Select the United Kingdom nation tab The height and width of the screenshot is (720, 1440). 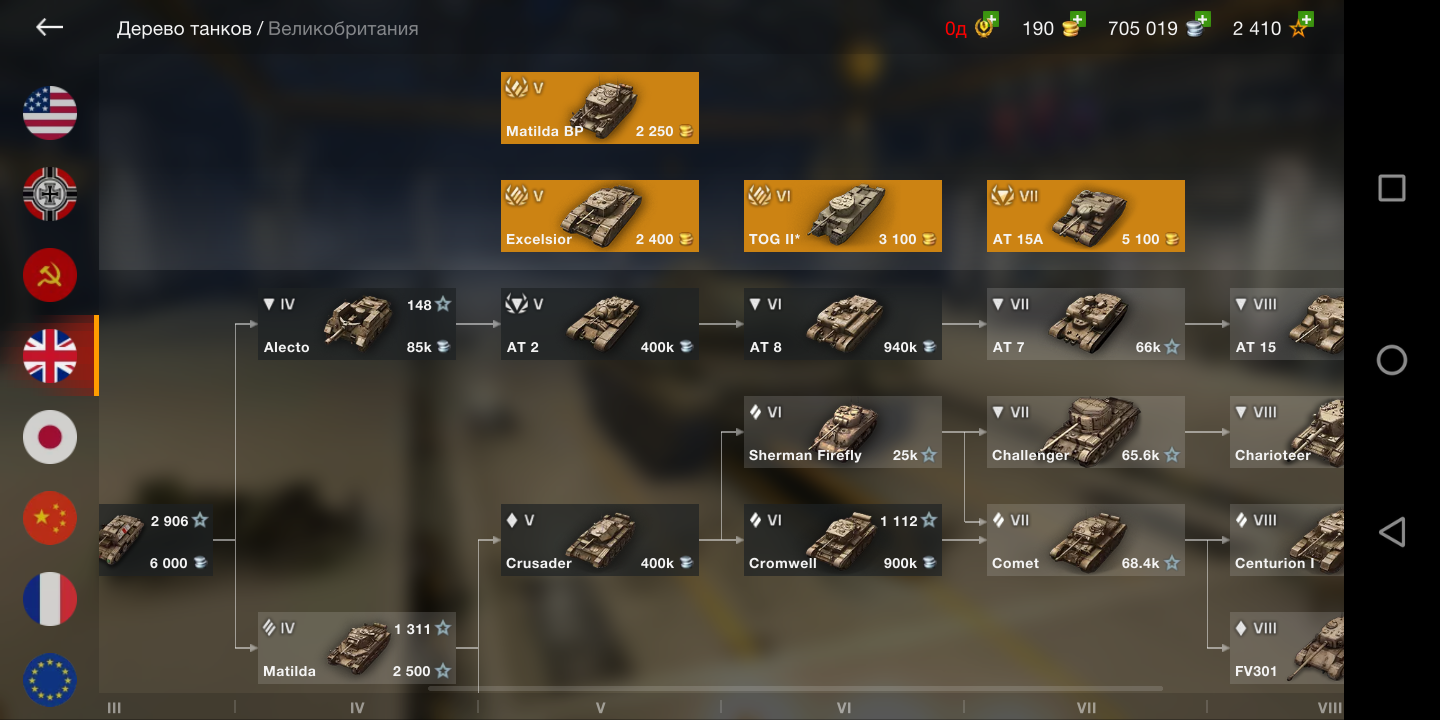[50, 355]
